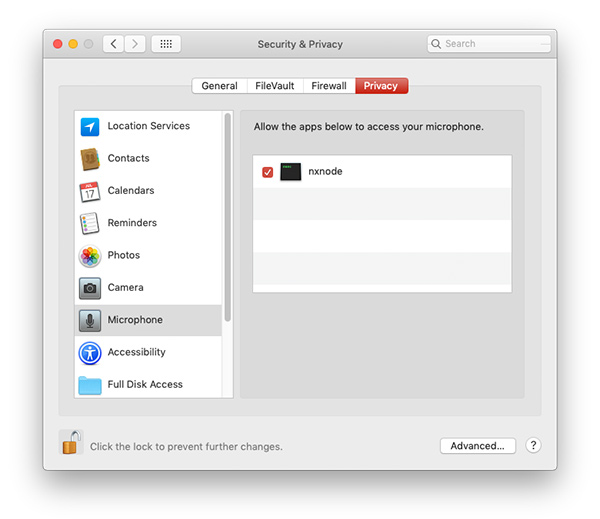Open the FileVault tab

pos(275,86)
